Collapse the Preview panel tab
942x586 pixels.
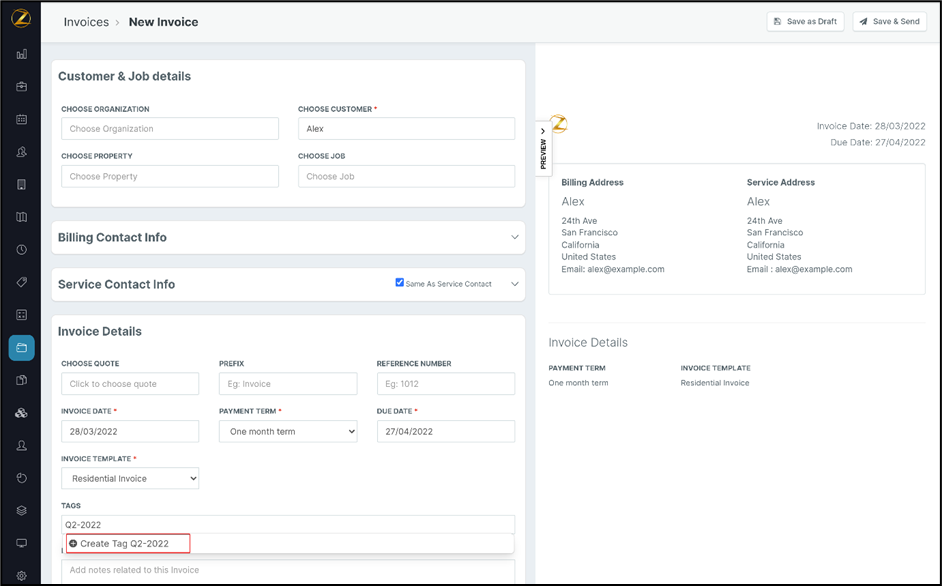pos(543,146)
